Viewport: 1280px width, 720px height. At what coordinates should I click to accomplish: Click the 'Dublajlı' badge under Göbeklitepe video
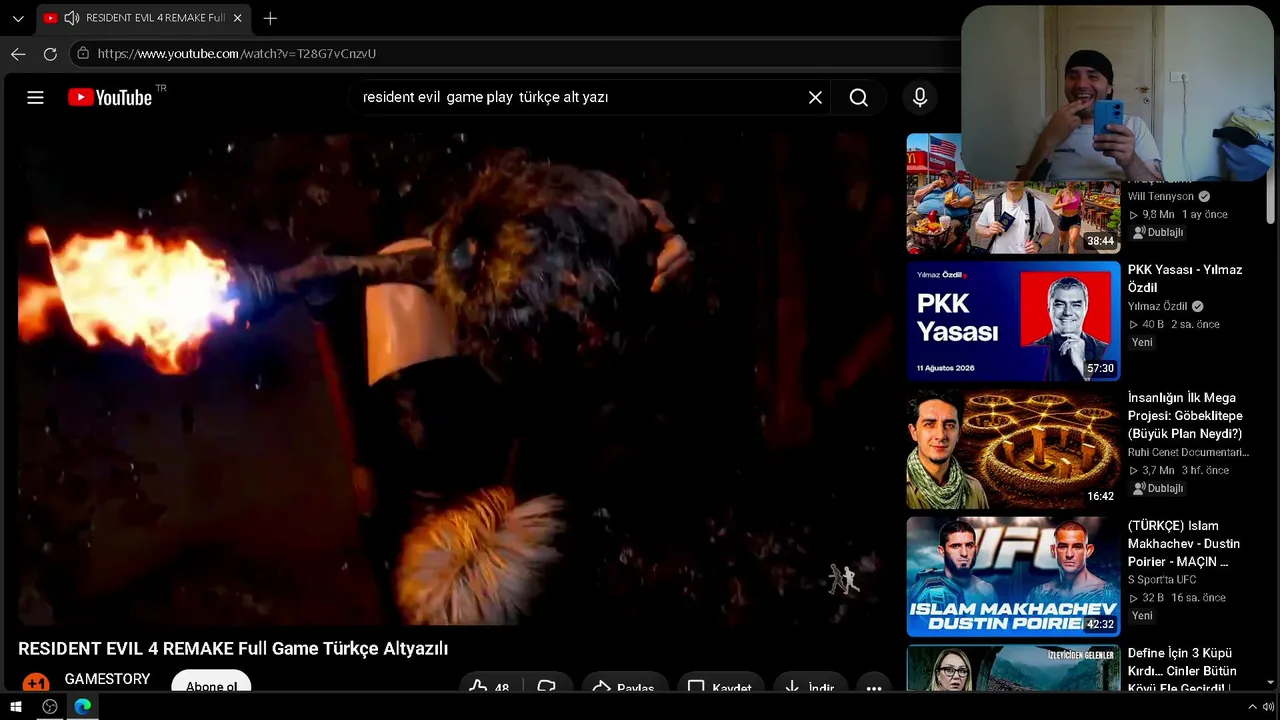pyautogui.click(x=1158, y=489)
